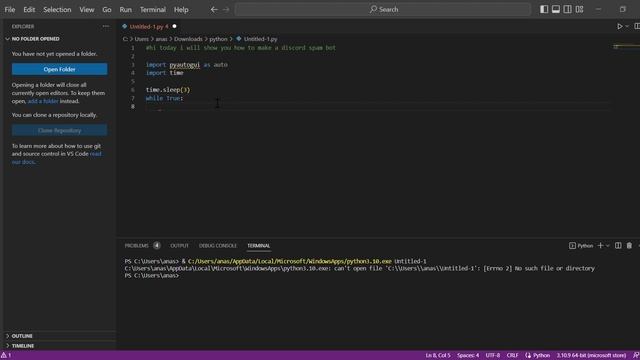Switch to the Output panel tab

(x=179, y=245)
